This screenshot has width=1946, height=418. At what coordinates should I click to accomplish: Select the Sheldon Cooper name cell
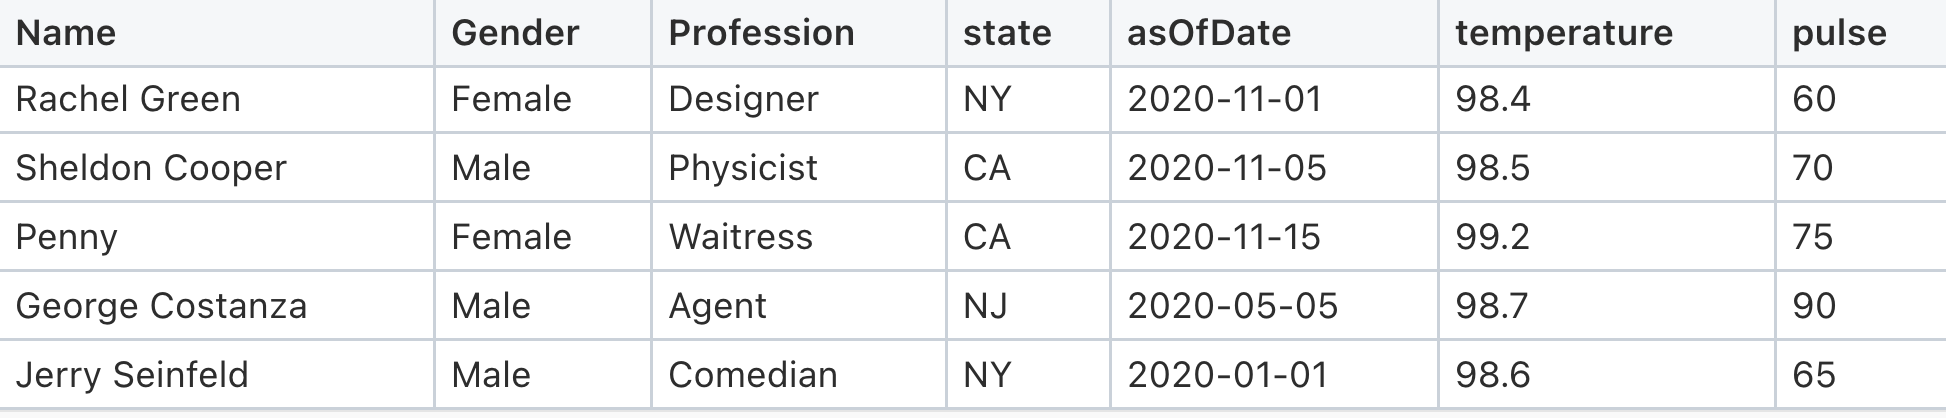[151, 168]
